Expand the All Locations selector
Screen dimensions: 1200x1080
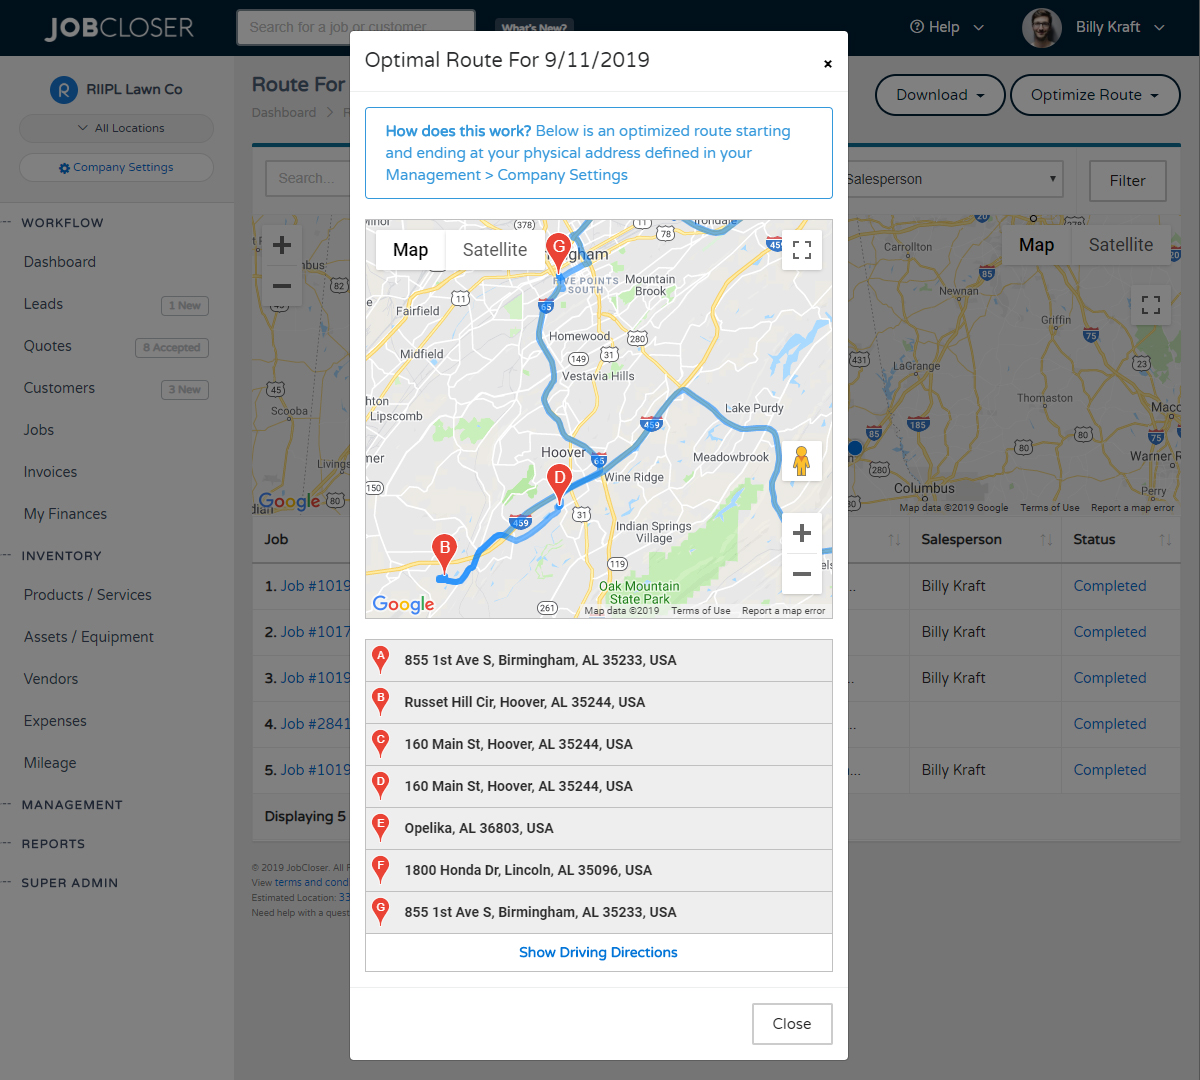pos(116,128)
